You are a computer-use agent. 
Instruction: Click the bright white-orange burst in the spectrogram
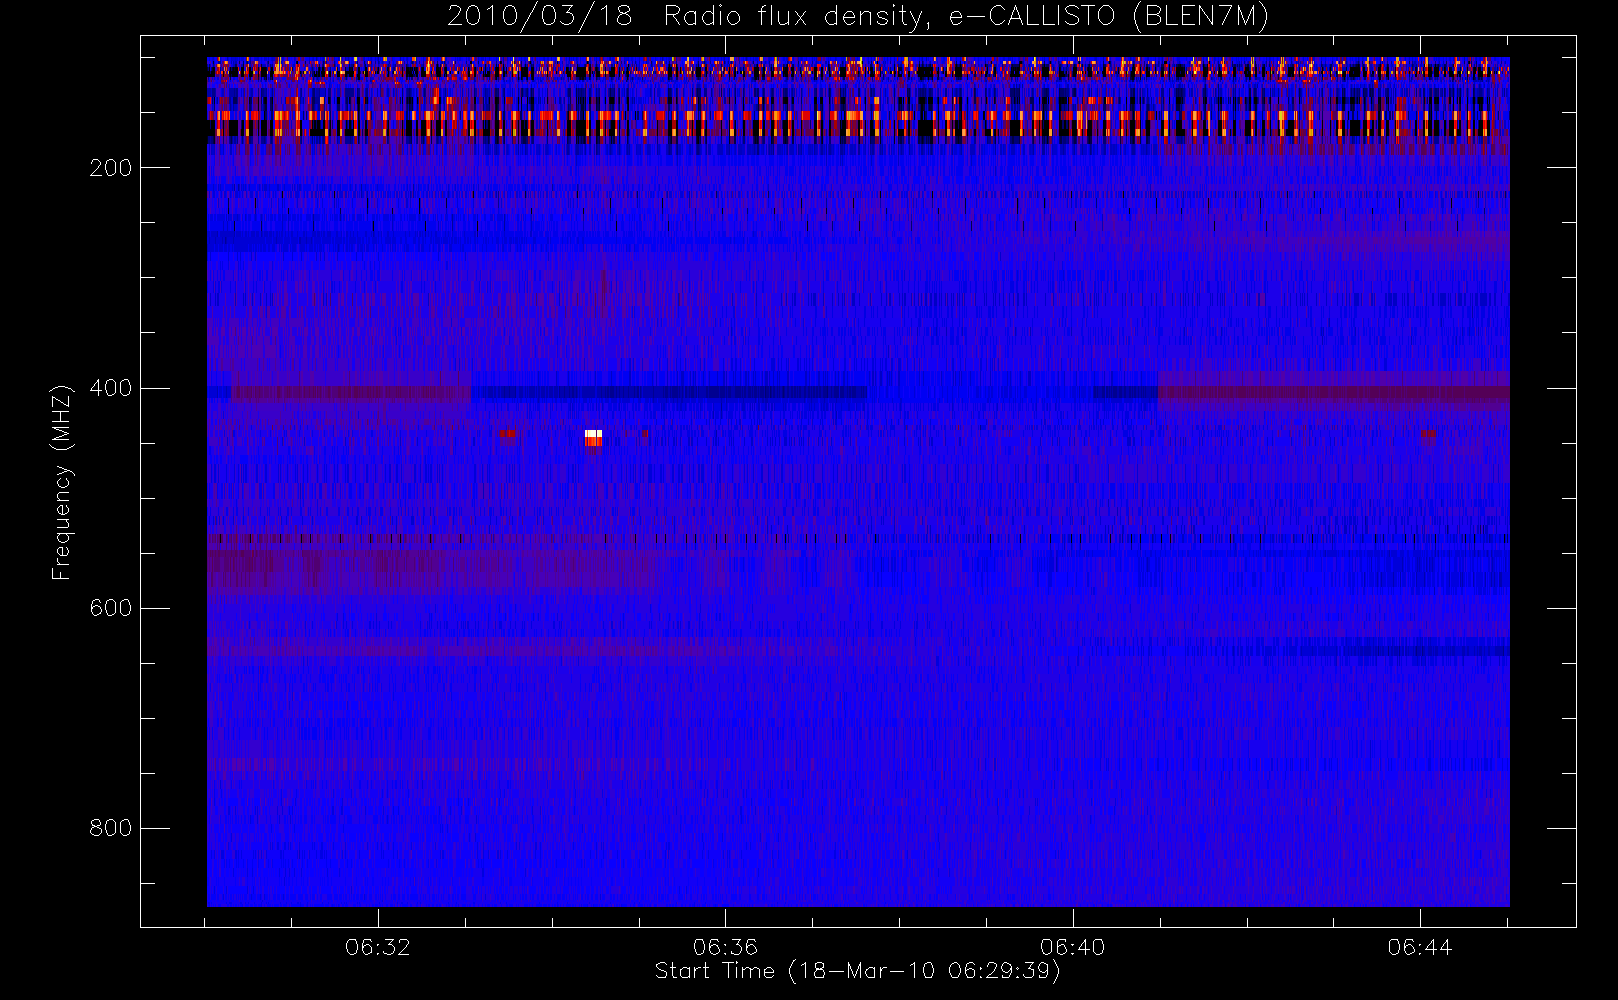click(x=593, y=438)
